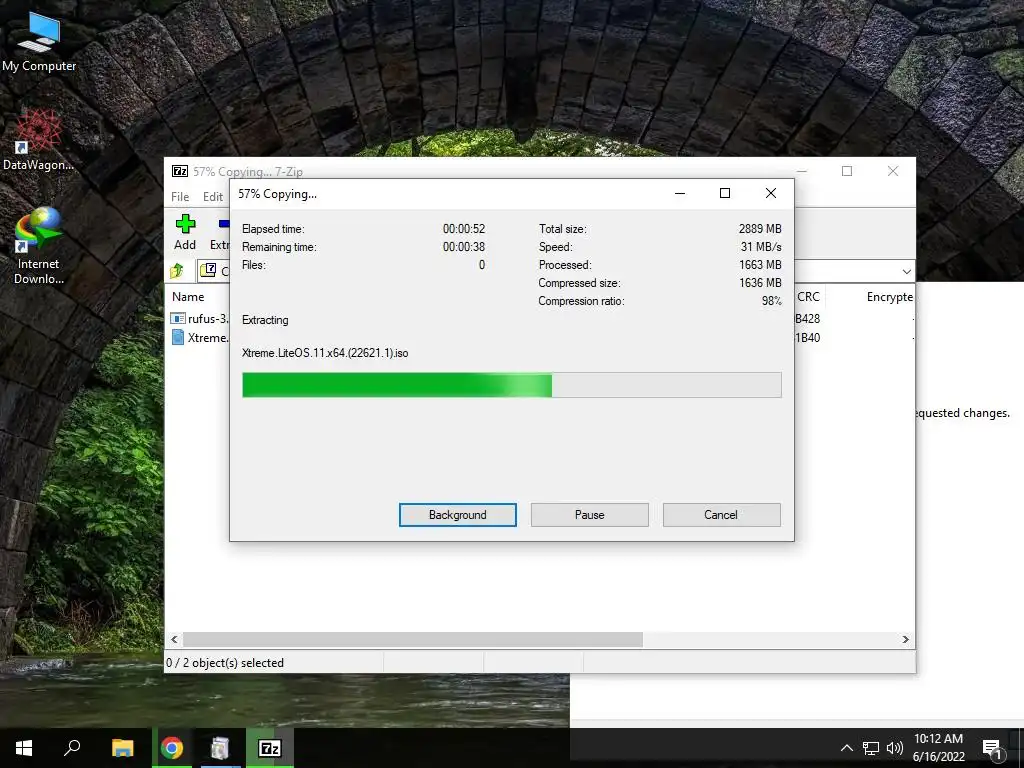This screenshot has width=1024, height=768.
Task: Click the 7-Zip taskbar icon
Action: [270, 748]
